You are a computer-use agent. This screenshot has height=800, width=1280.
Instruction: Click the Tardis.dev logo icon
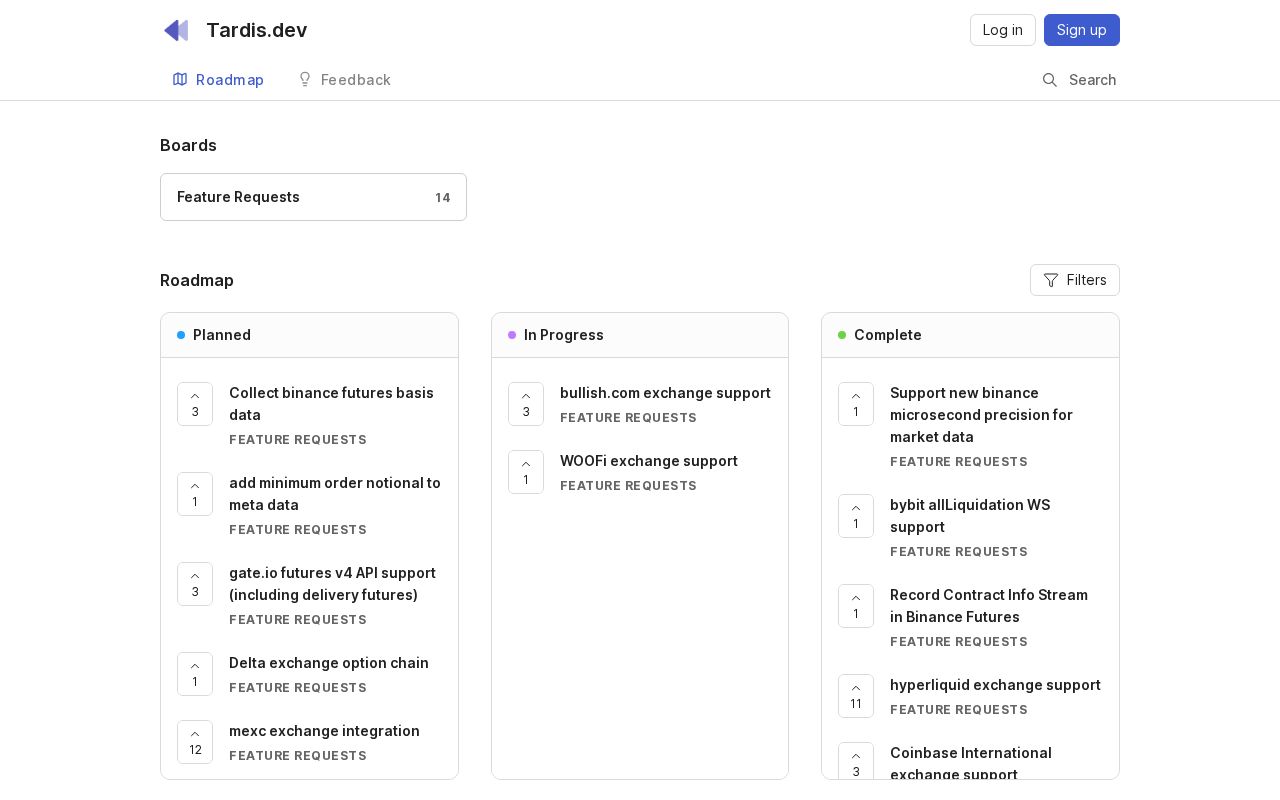pyautogui.click(x=176, y=30)
